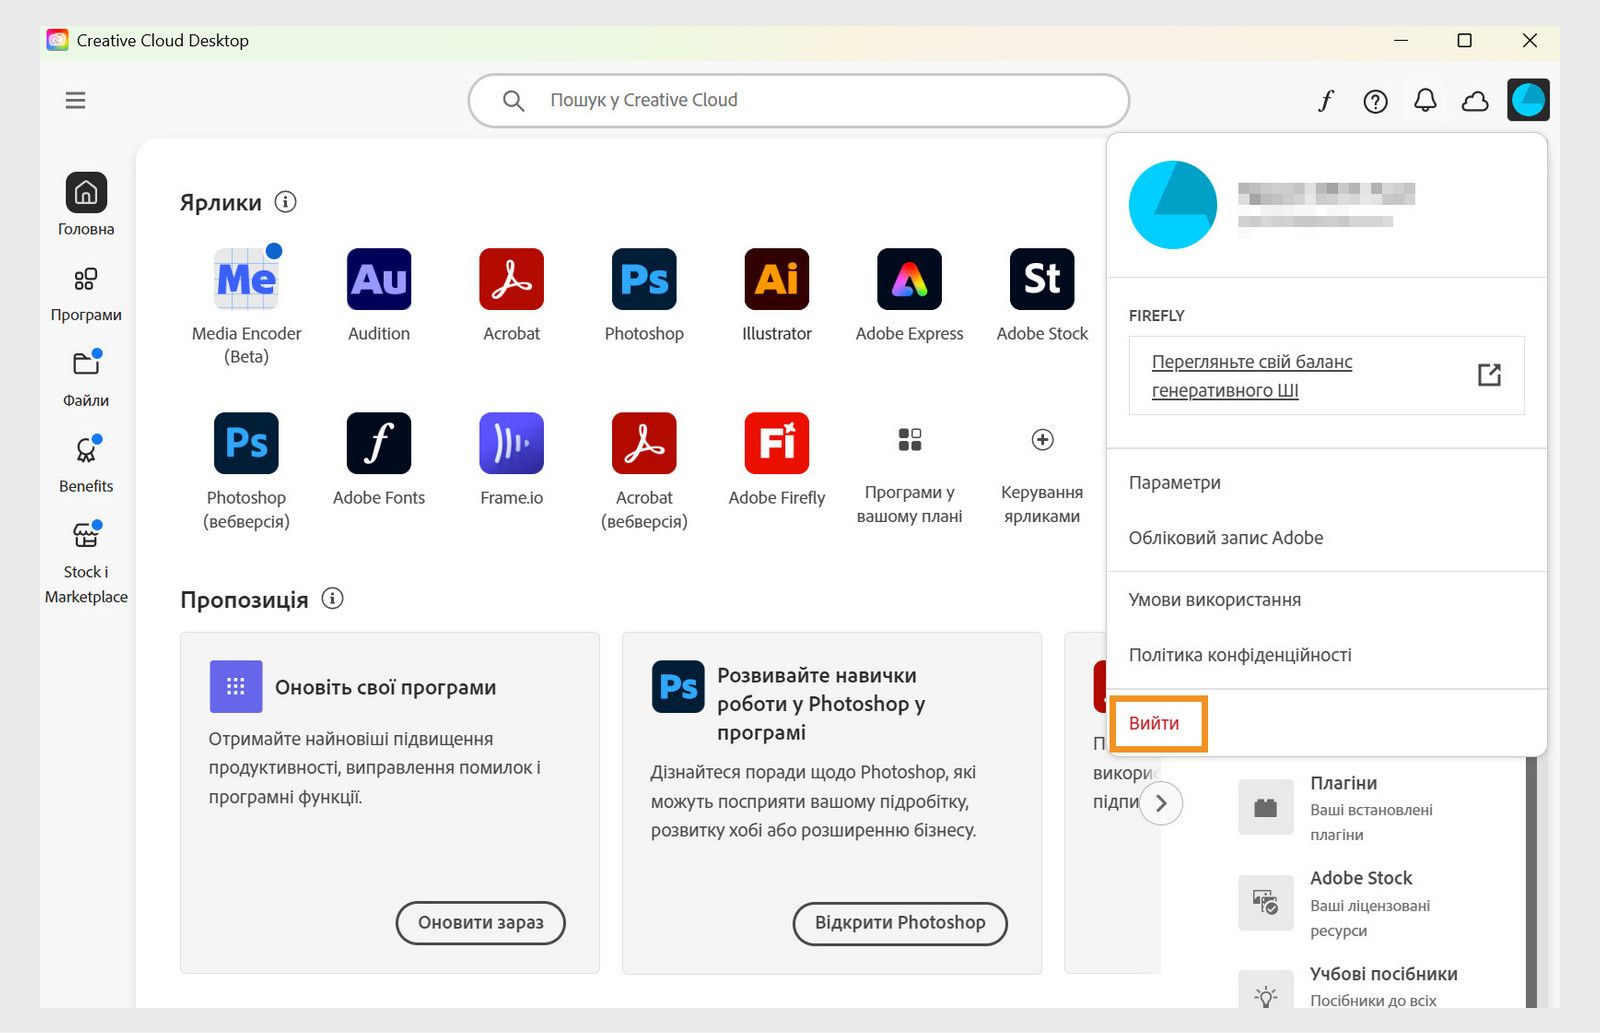Open the Програми apps section
1600x1033 pixels.
86,292
